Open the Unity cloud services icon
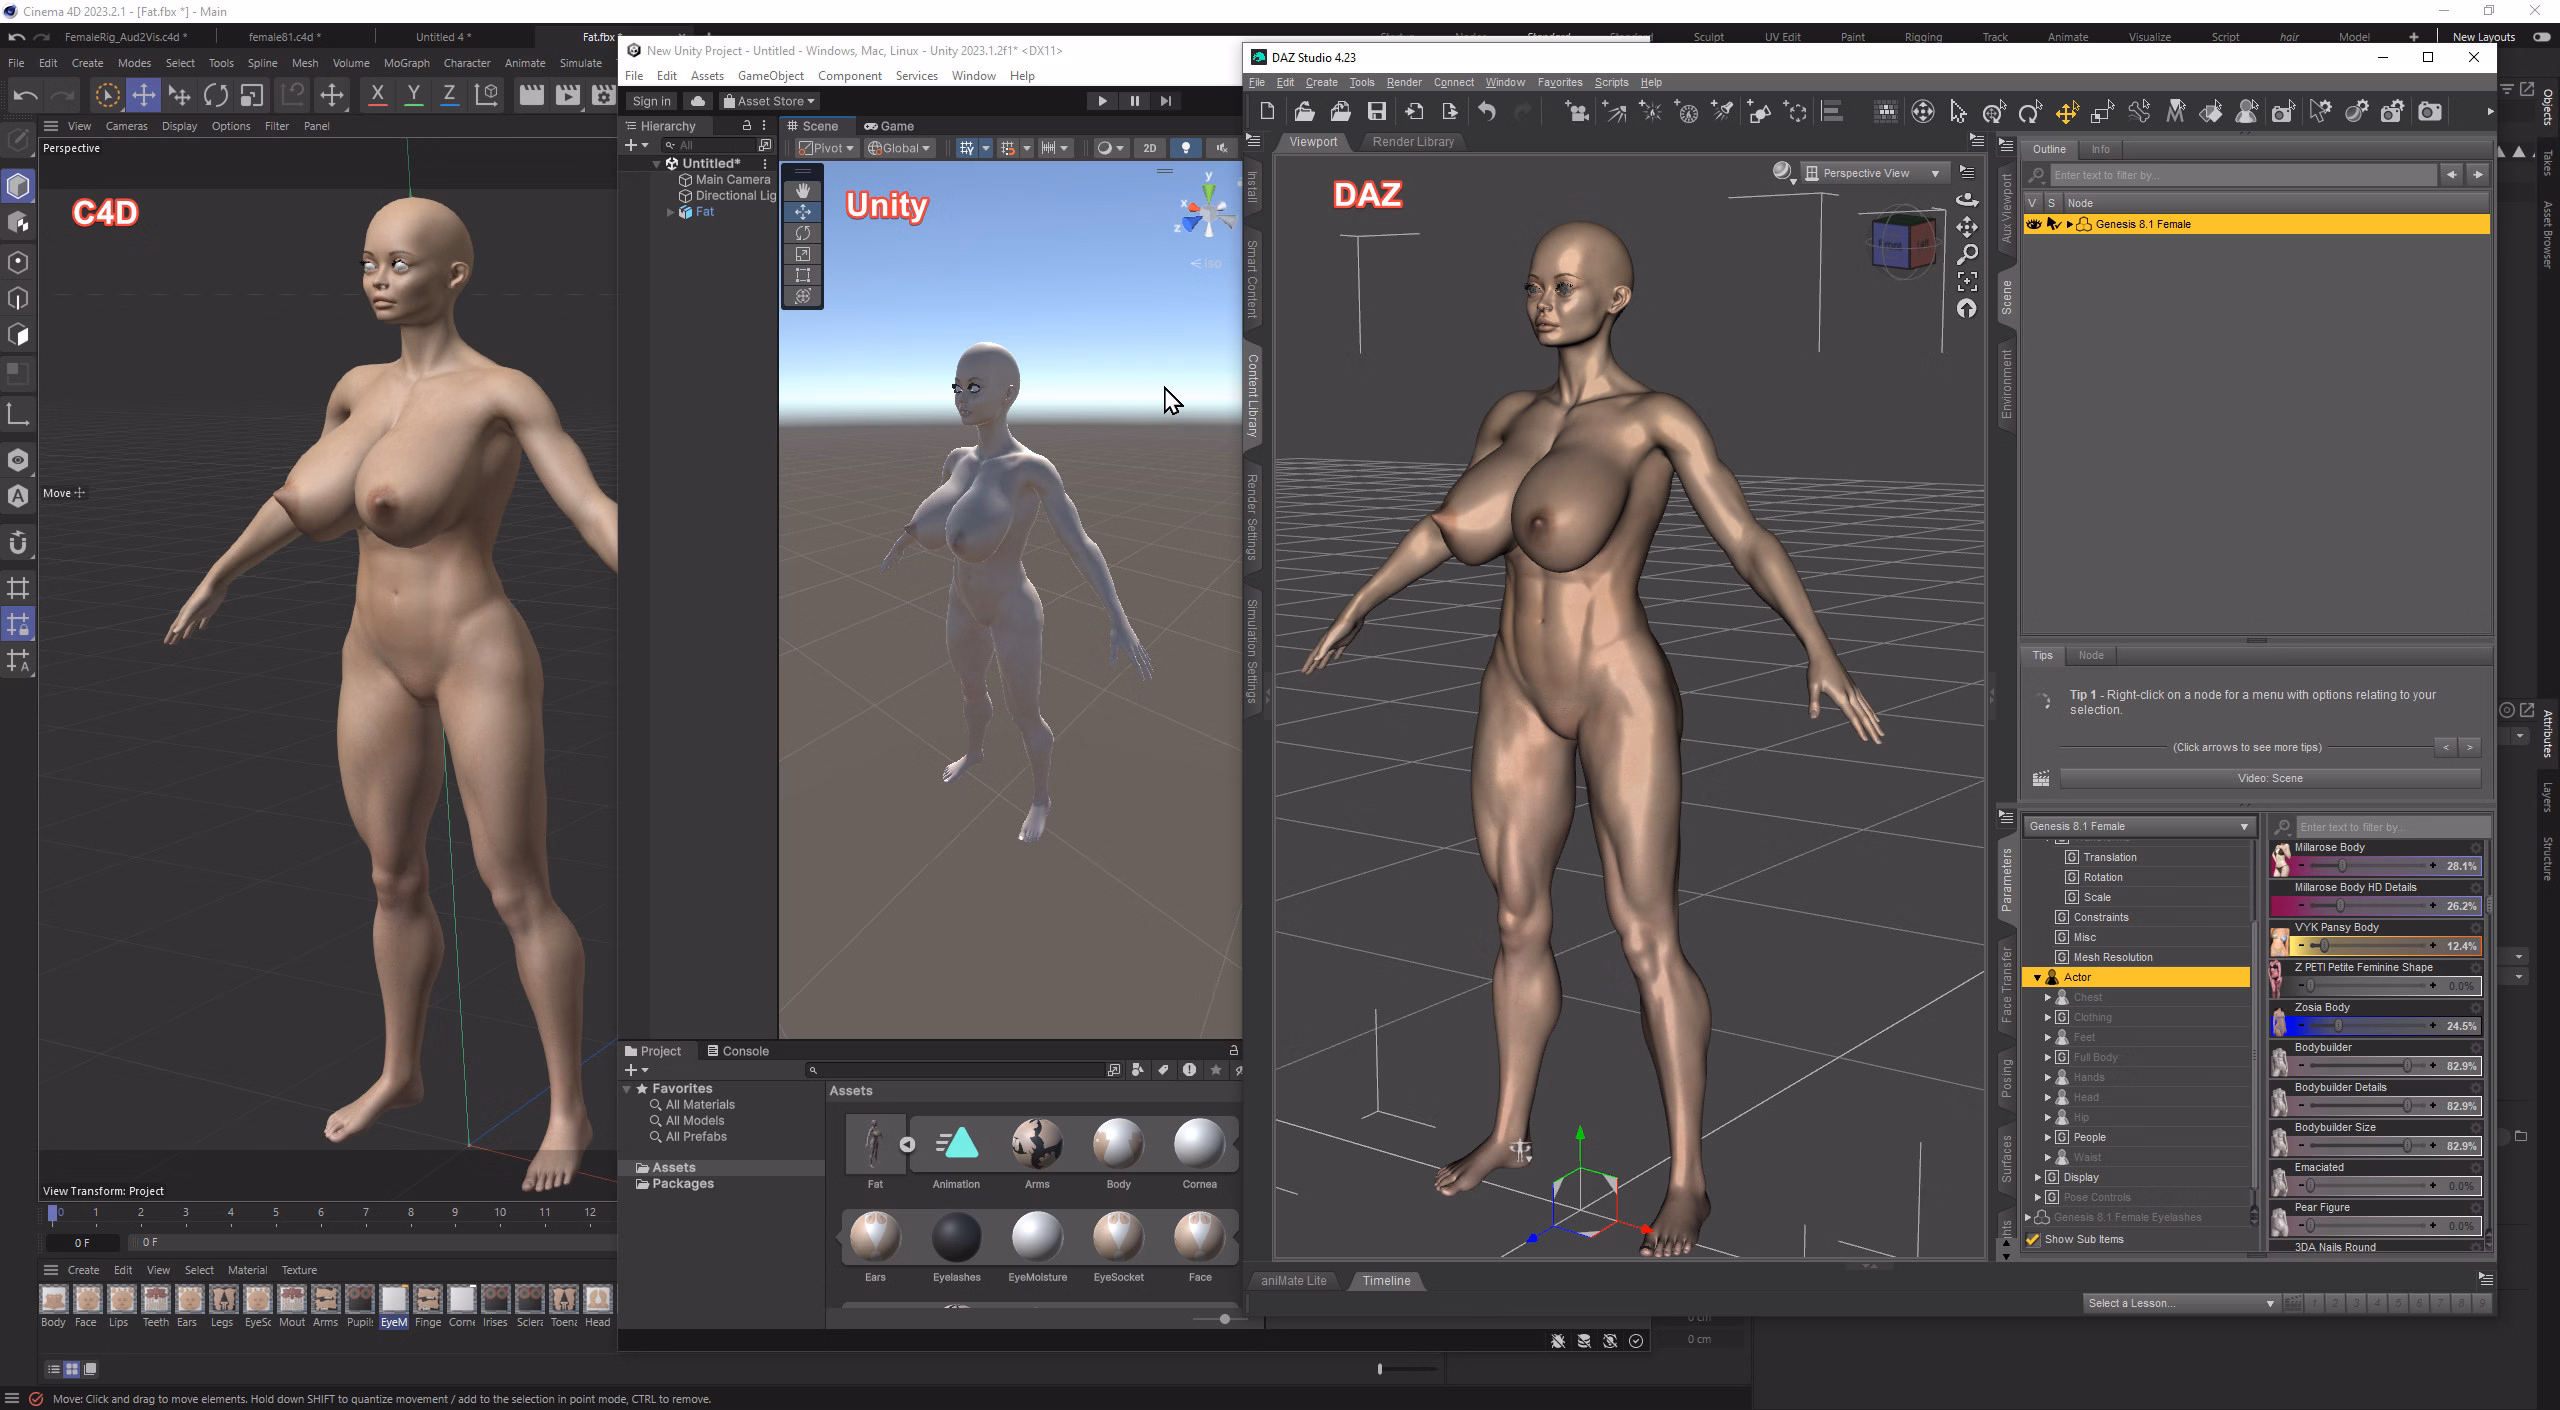2560x1410 pixels. [698, 101]
